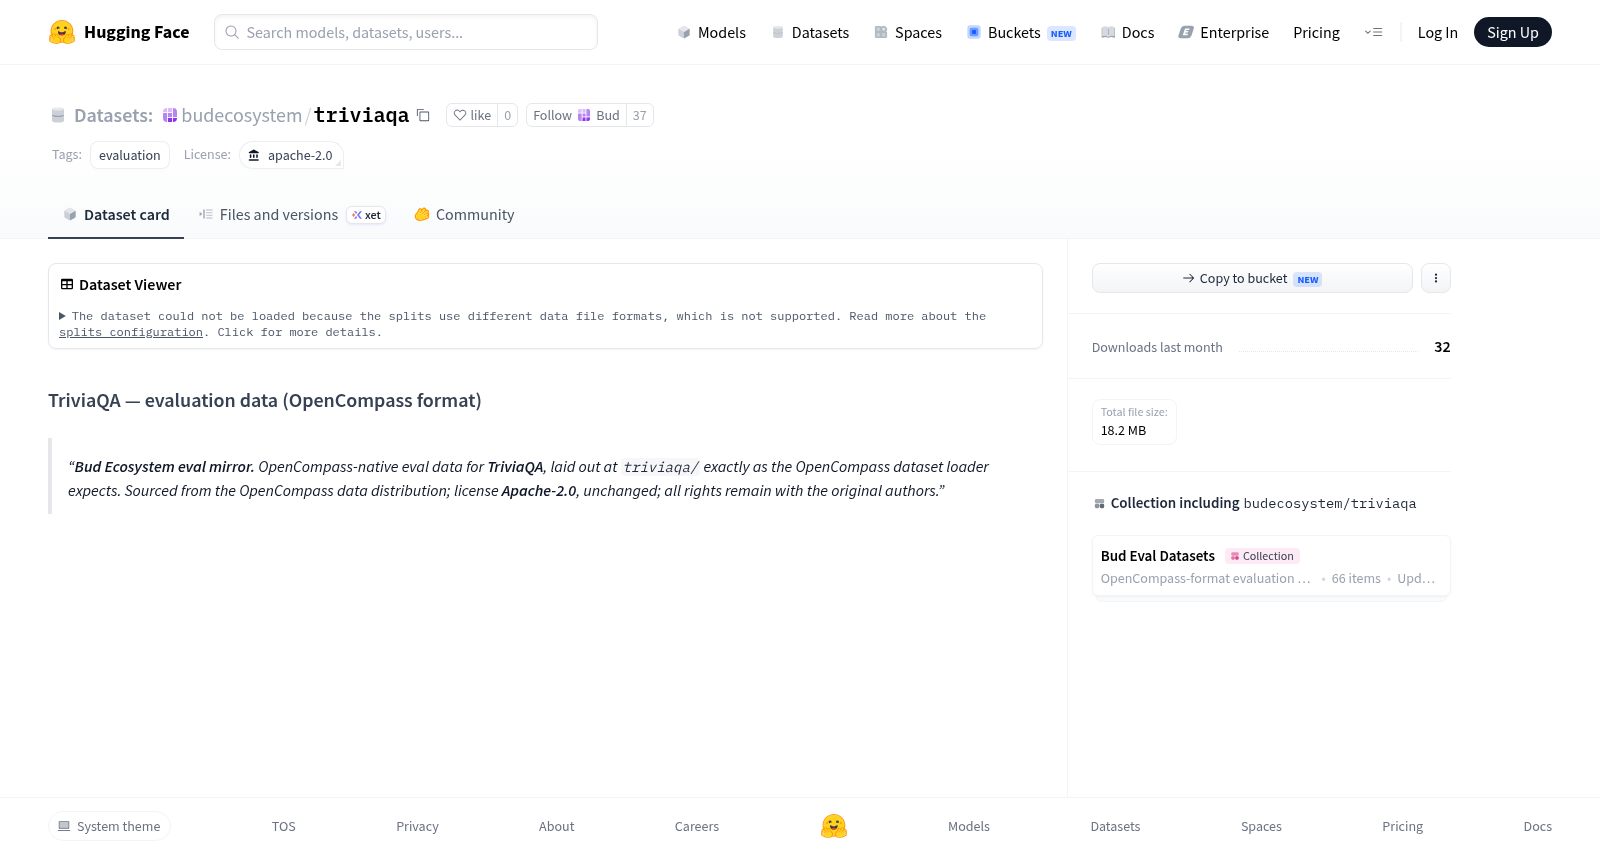Open the Spaces footer link

[1261, 826]
